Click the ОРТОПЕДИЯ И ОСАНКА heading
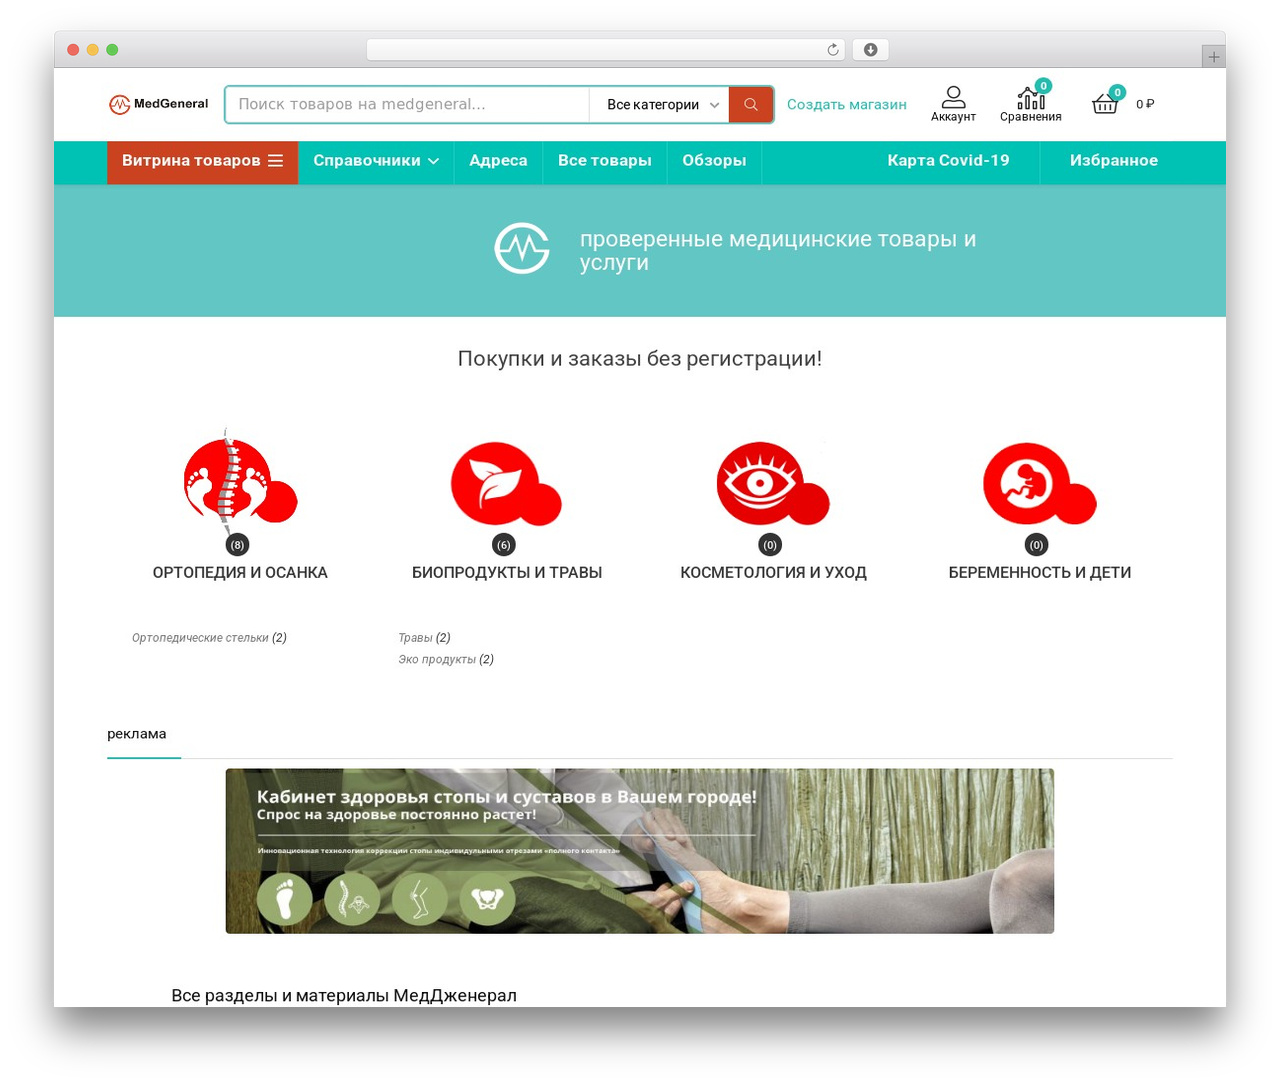 (x=240, y=573)
